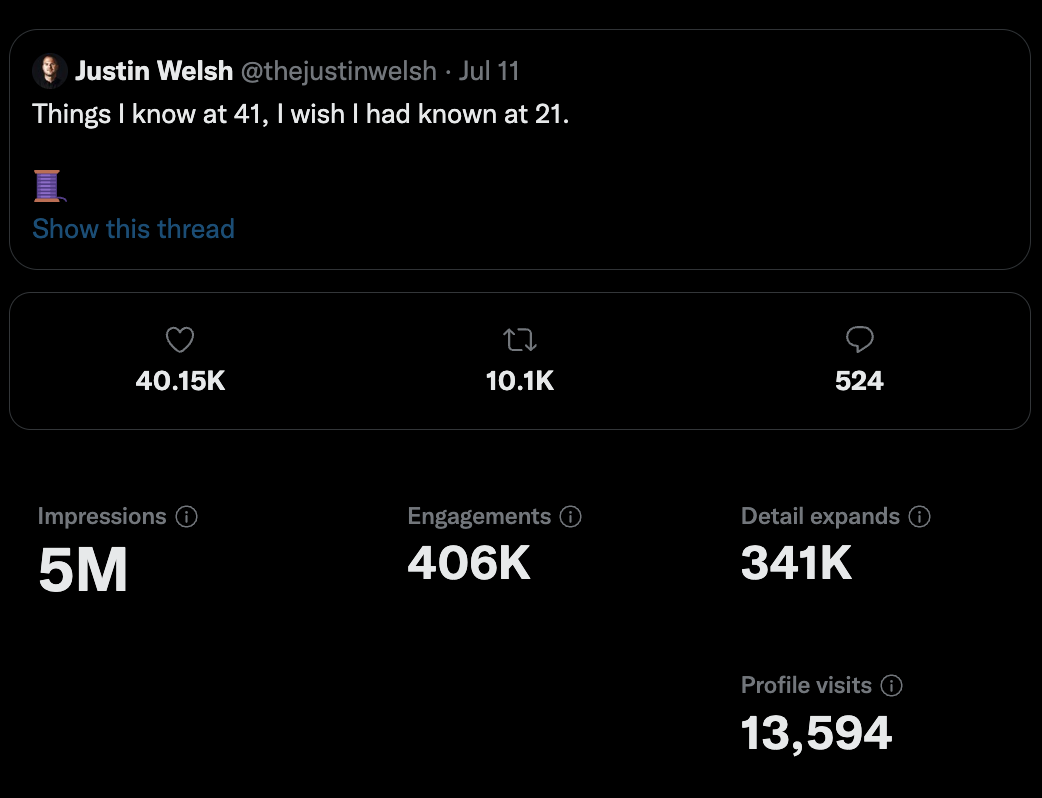Image resolution: width=1042 pixels, height=798 pixels.
Task: Click the tweet text about 41 and 21
Action: pyautogui.click(x=300, y=114)
